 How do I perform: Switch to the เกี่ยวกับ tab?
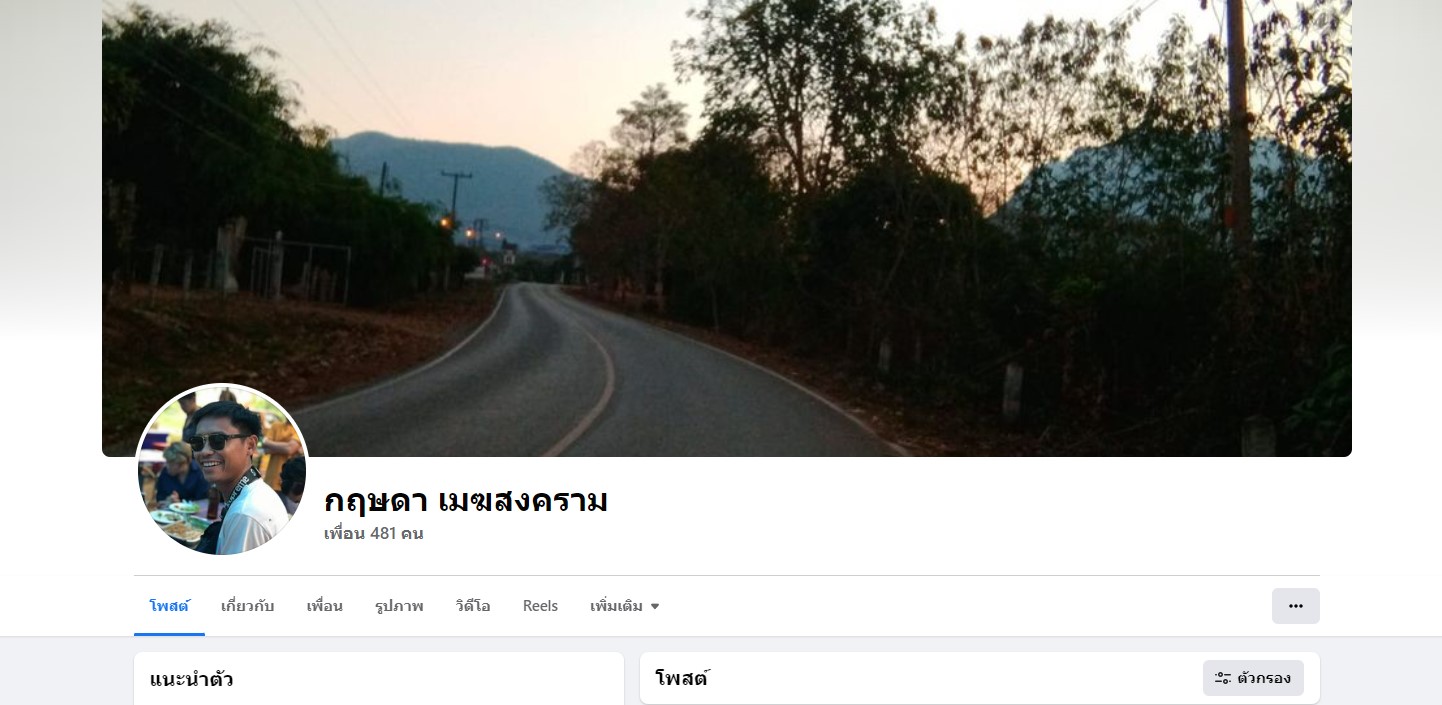pyautogui.click(x=248, y=606)
